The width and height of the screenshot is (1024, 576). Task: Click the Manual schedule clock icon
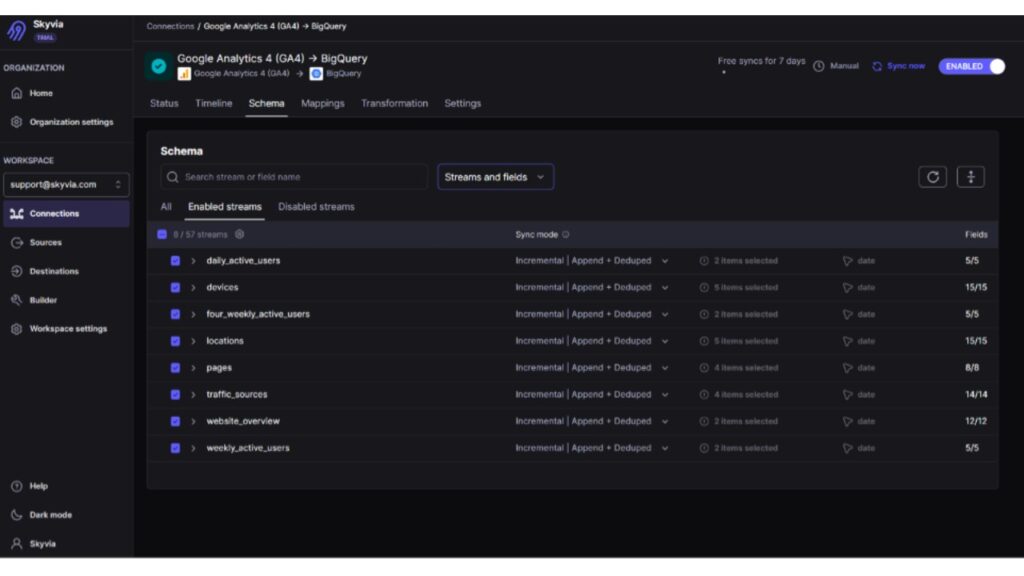click(x=818, y=66)
